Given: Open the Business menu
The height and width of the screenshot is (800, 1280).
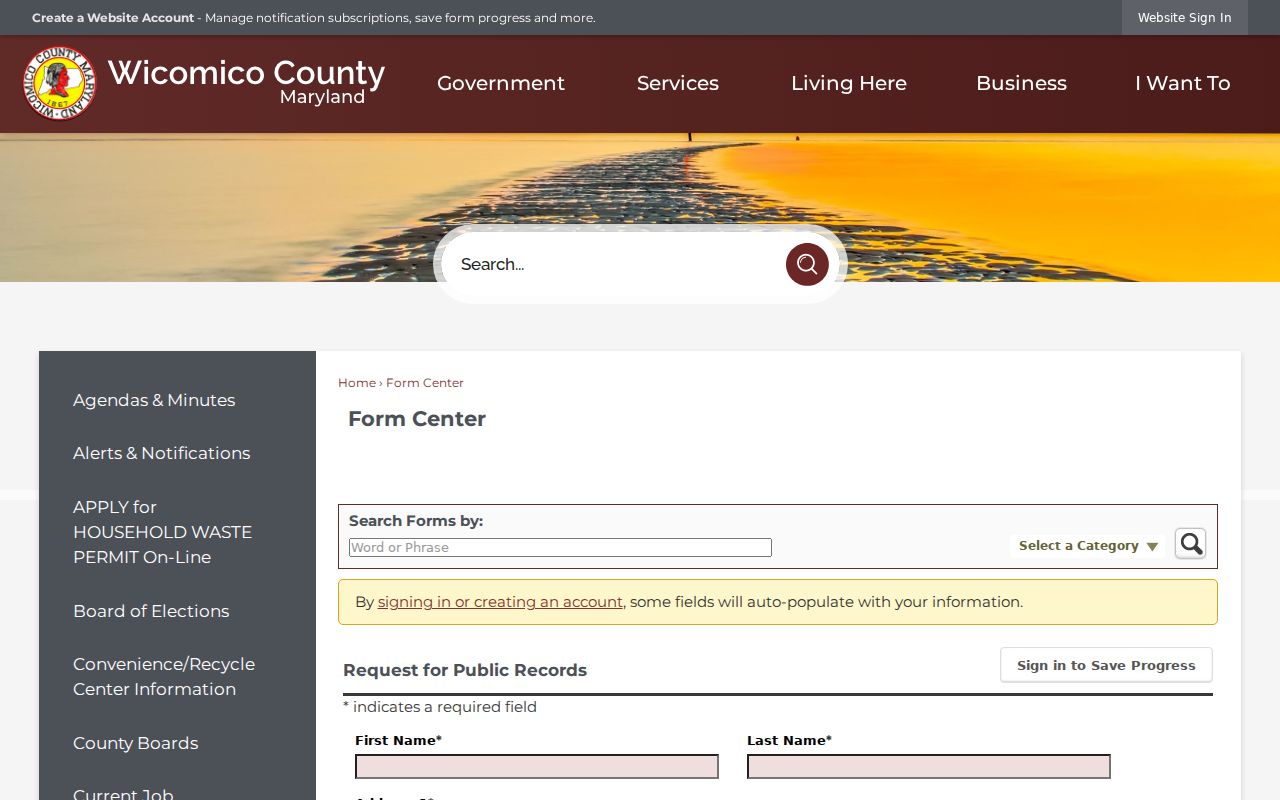Looking at the screenshot, I should [x=1021, y=83].
